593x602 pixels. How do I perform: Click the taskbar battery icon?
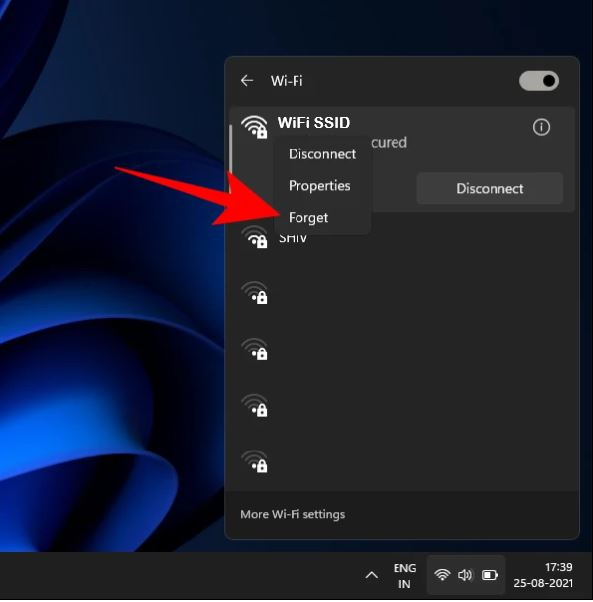[490, 575]
